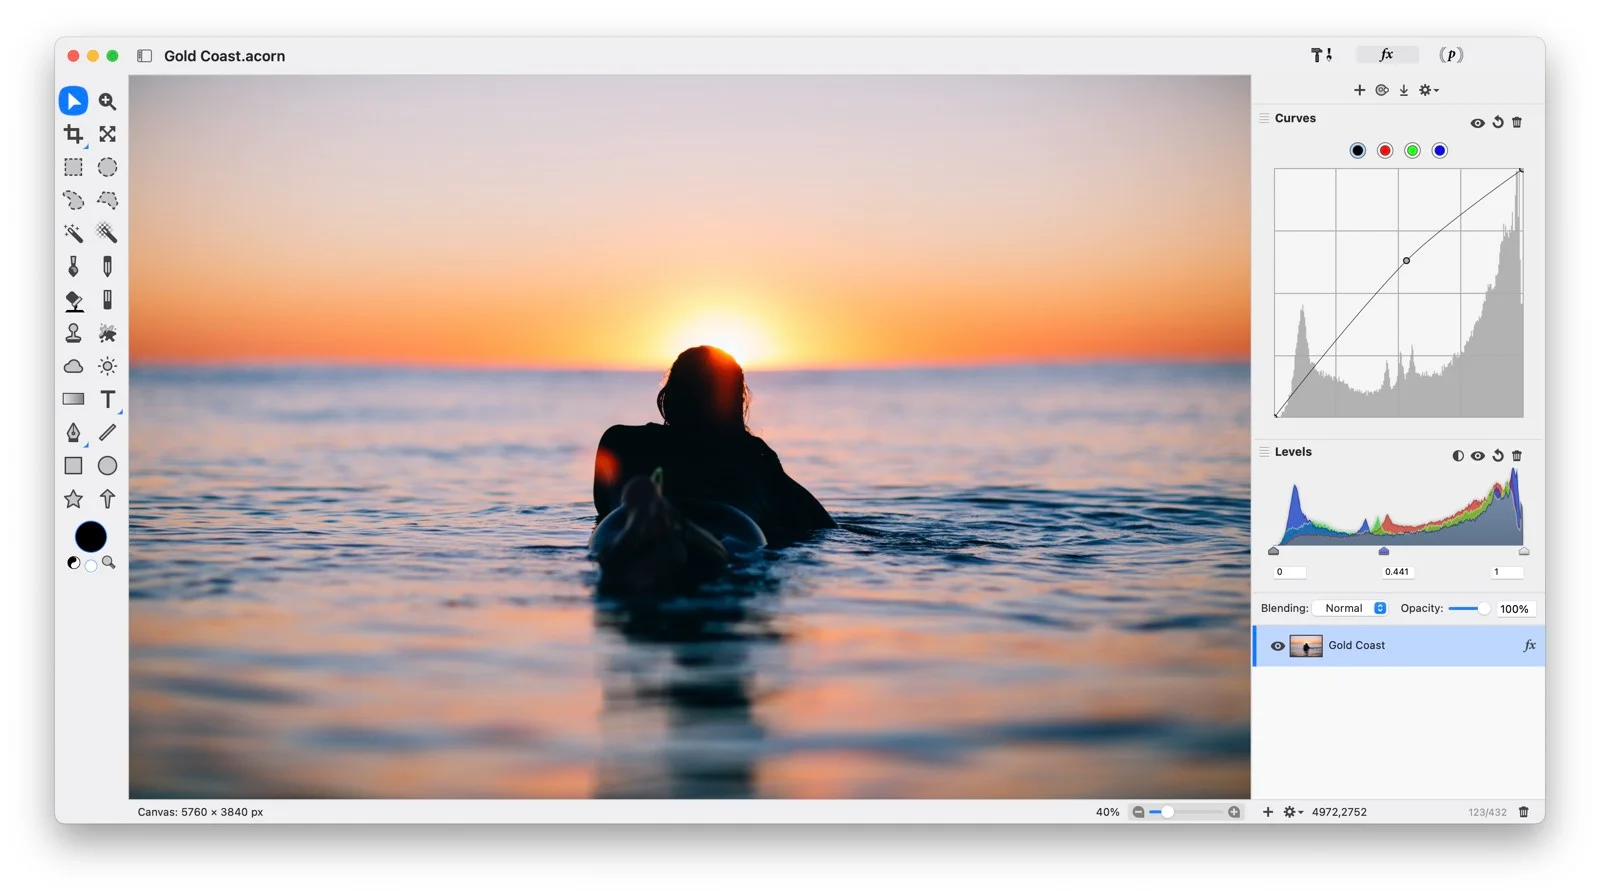Reset the Levels filter

1497,456
